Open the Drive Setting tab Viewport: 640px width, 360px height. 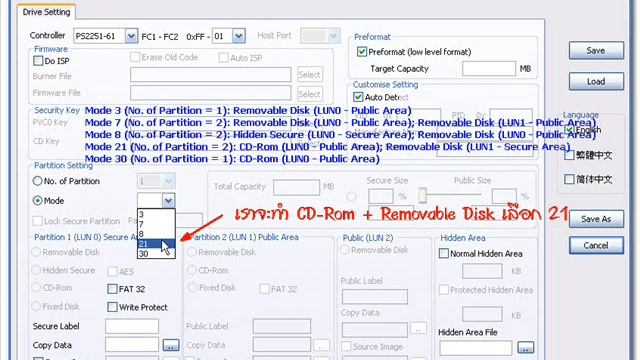point(47,12)
